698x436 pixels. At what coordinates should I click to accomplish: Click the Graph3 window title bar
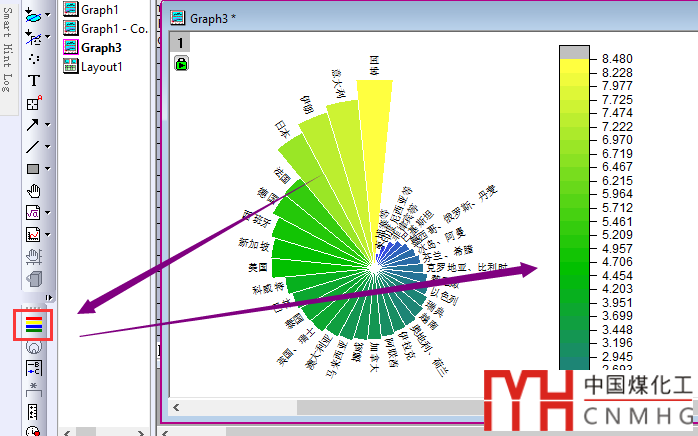point(400,18)
